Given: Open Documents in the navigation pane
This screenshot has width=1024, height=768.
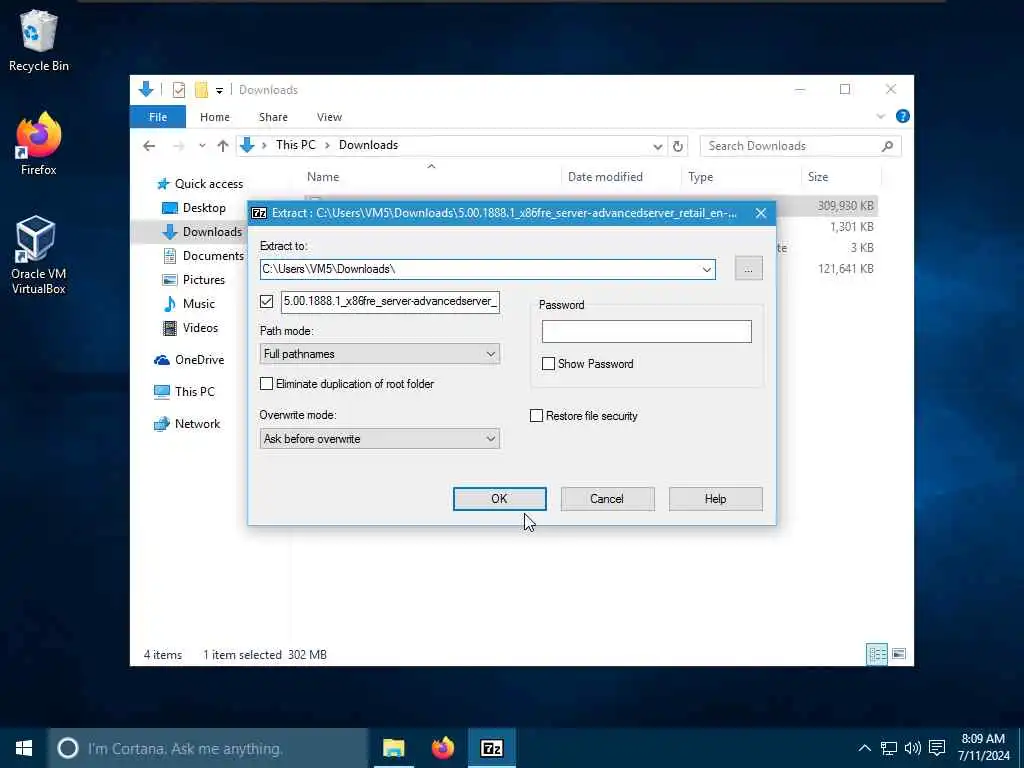Looking at the screenshot, I should (x=203, y=256).
